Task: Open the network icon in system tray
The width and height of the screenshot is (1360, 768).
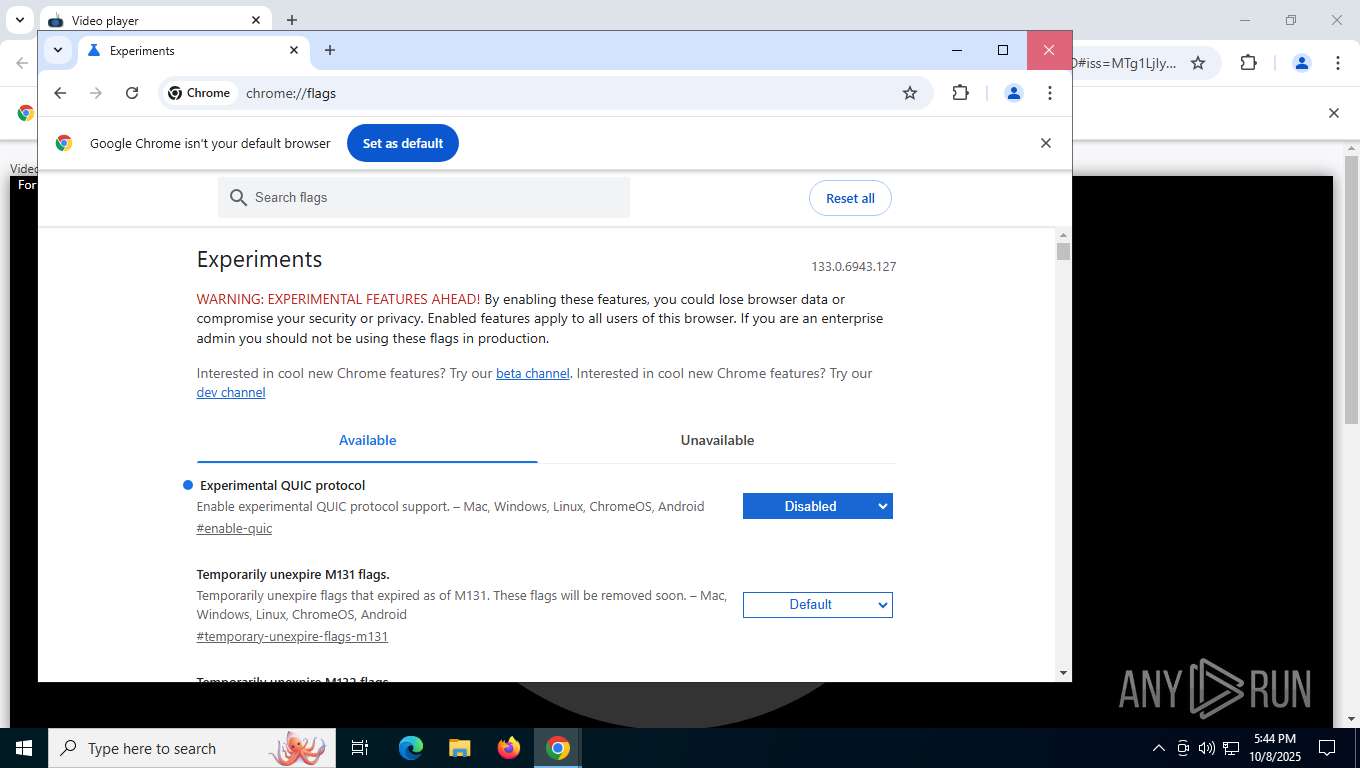Action: 1231,748
